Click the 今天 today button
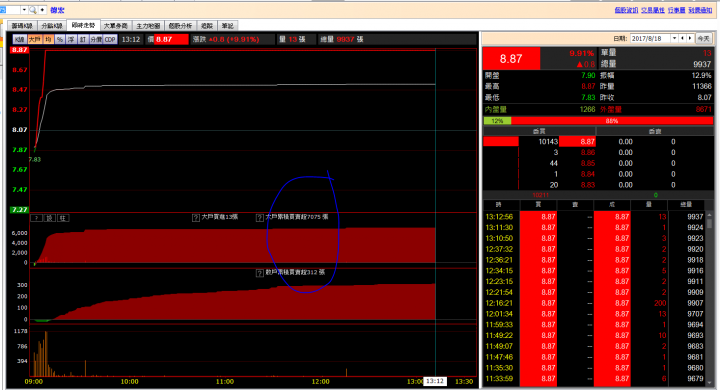 [x=703, y=39]
